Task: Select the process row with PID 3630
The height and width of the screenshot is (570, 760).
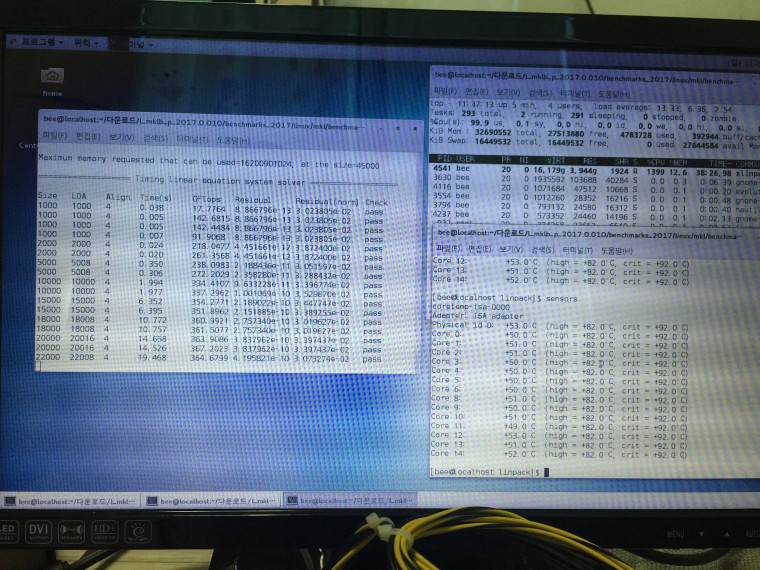Action: [x=596, y=179]
